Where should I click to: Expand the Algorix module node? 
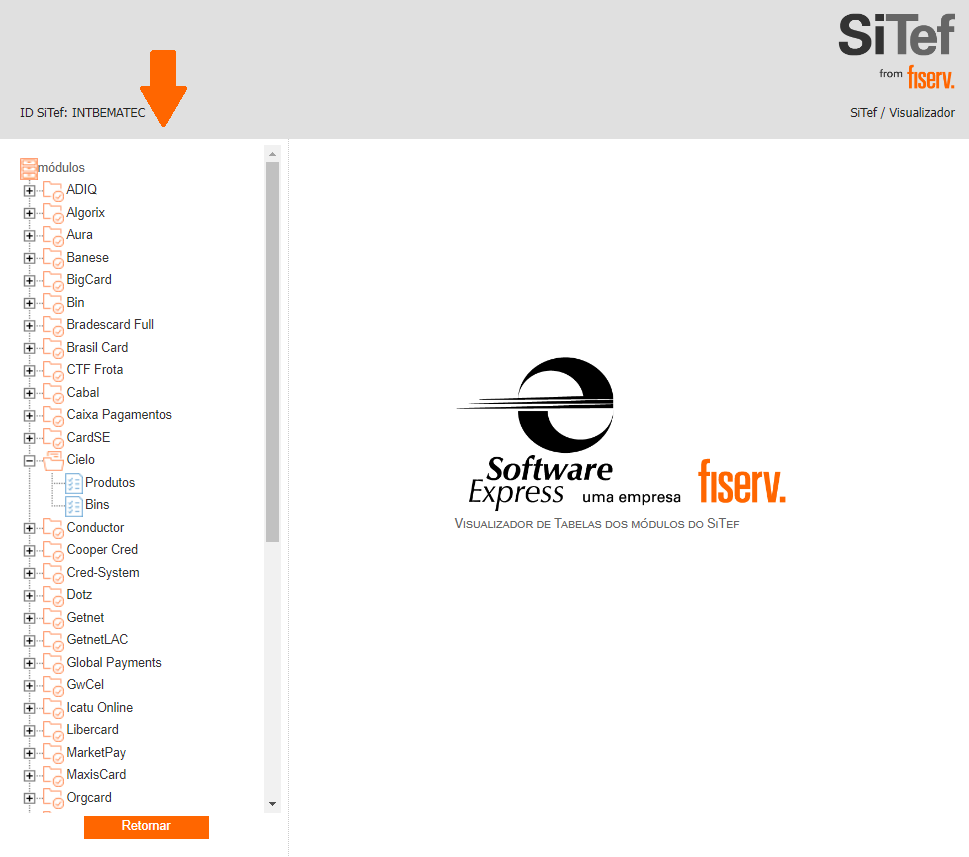(x=29, y=213)
